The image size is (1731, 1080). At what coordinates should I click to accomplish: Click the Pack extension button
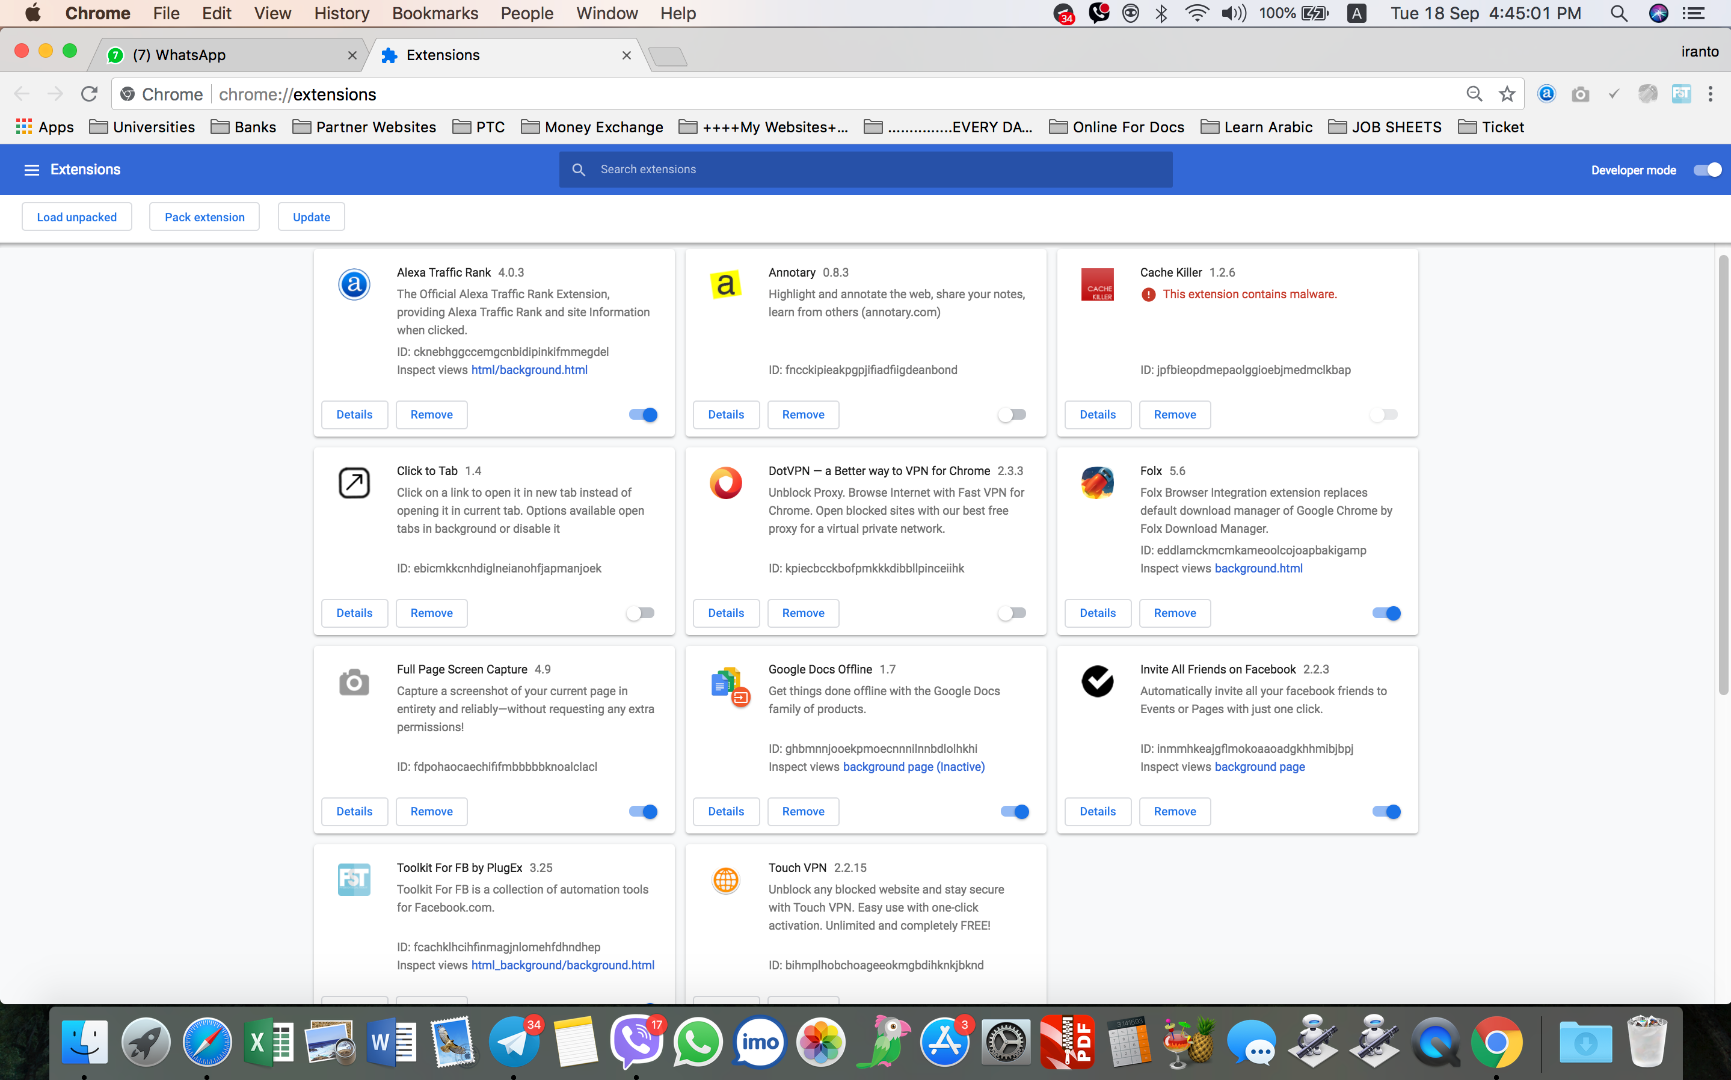tap(205, 217)
